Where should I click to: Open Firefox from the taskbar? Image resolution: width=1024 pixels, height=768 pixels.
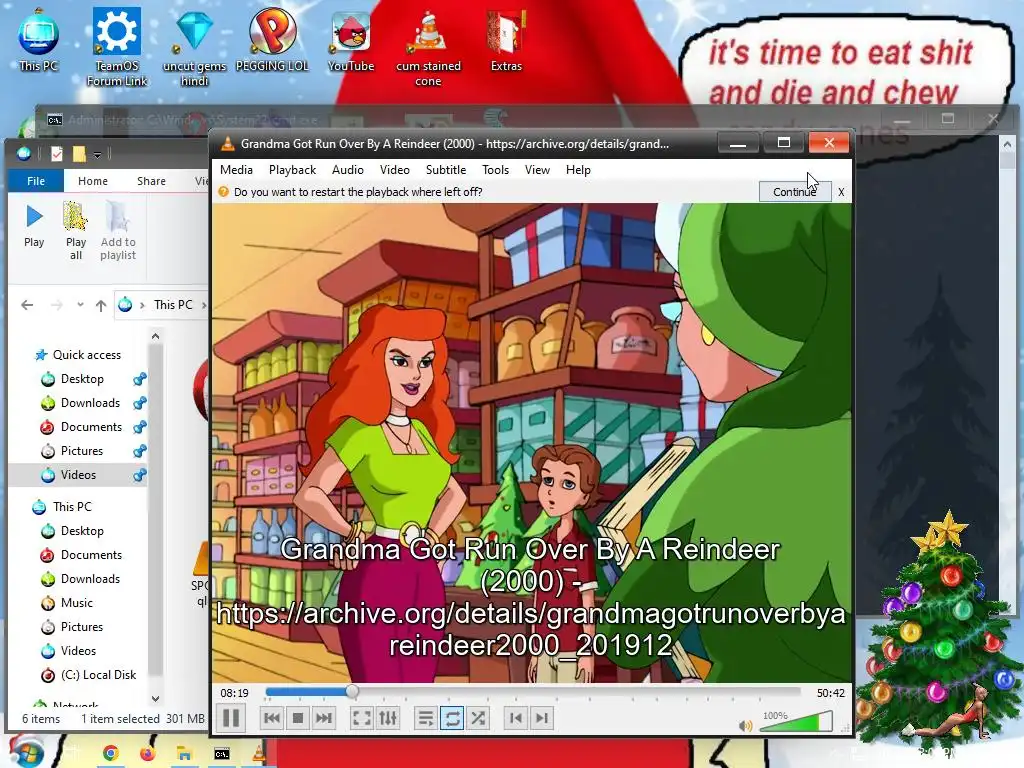coord(148,754)
